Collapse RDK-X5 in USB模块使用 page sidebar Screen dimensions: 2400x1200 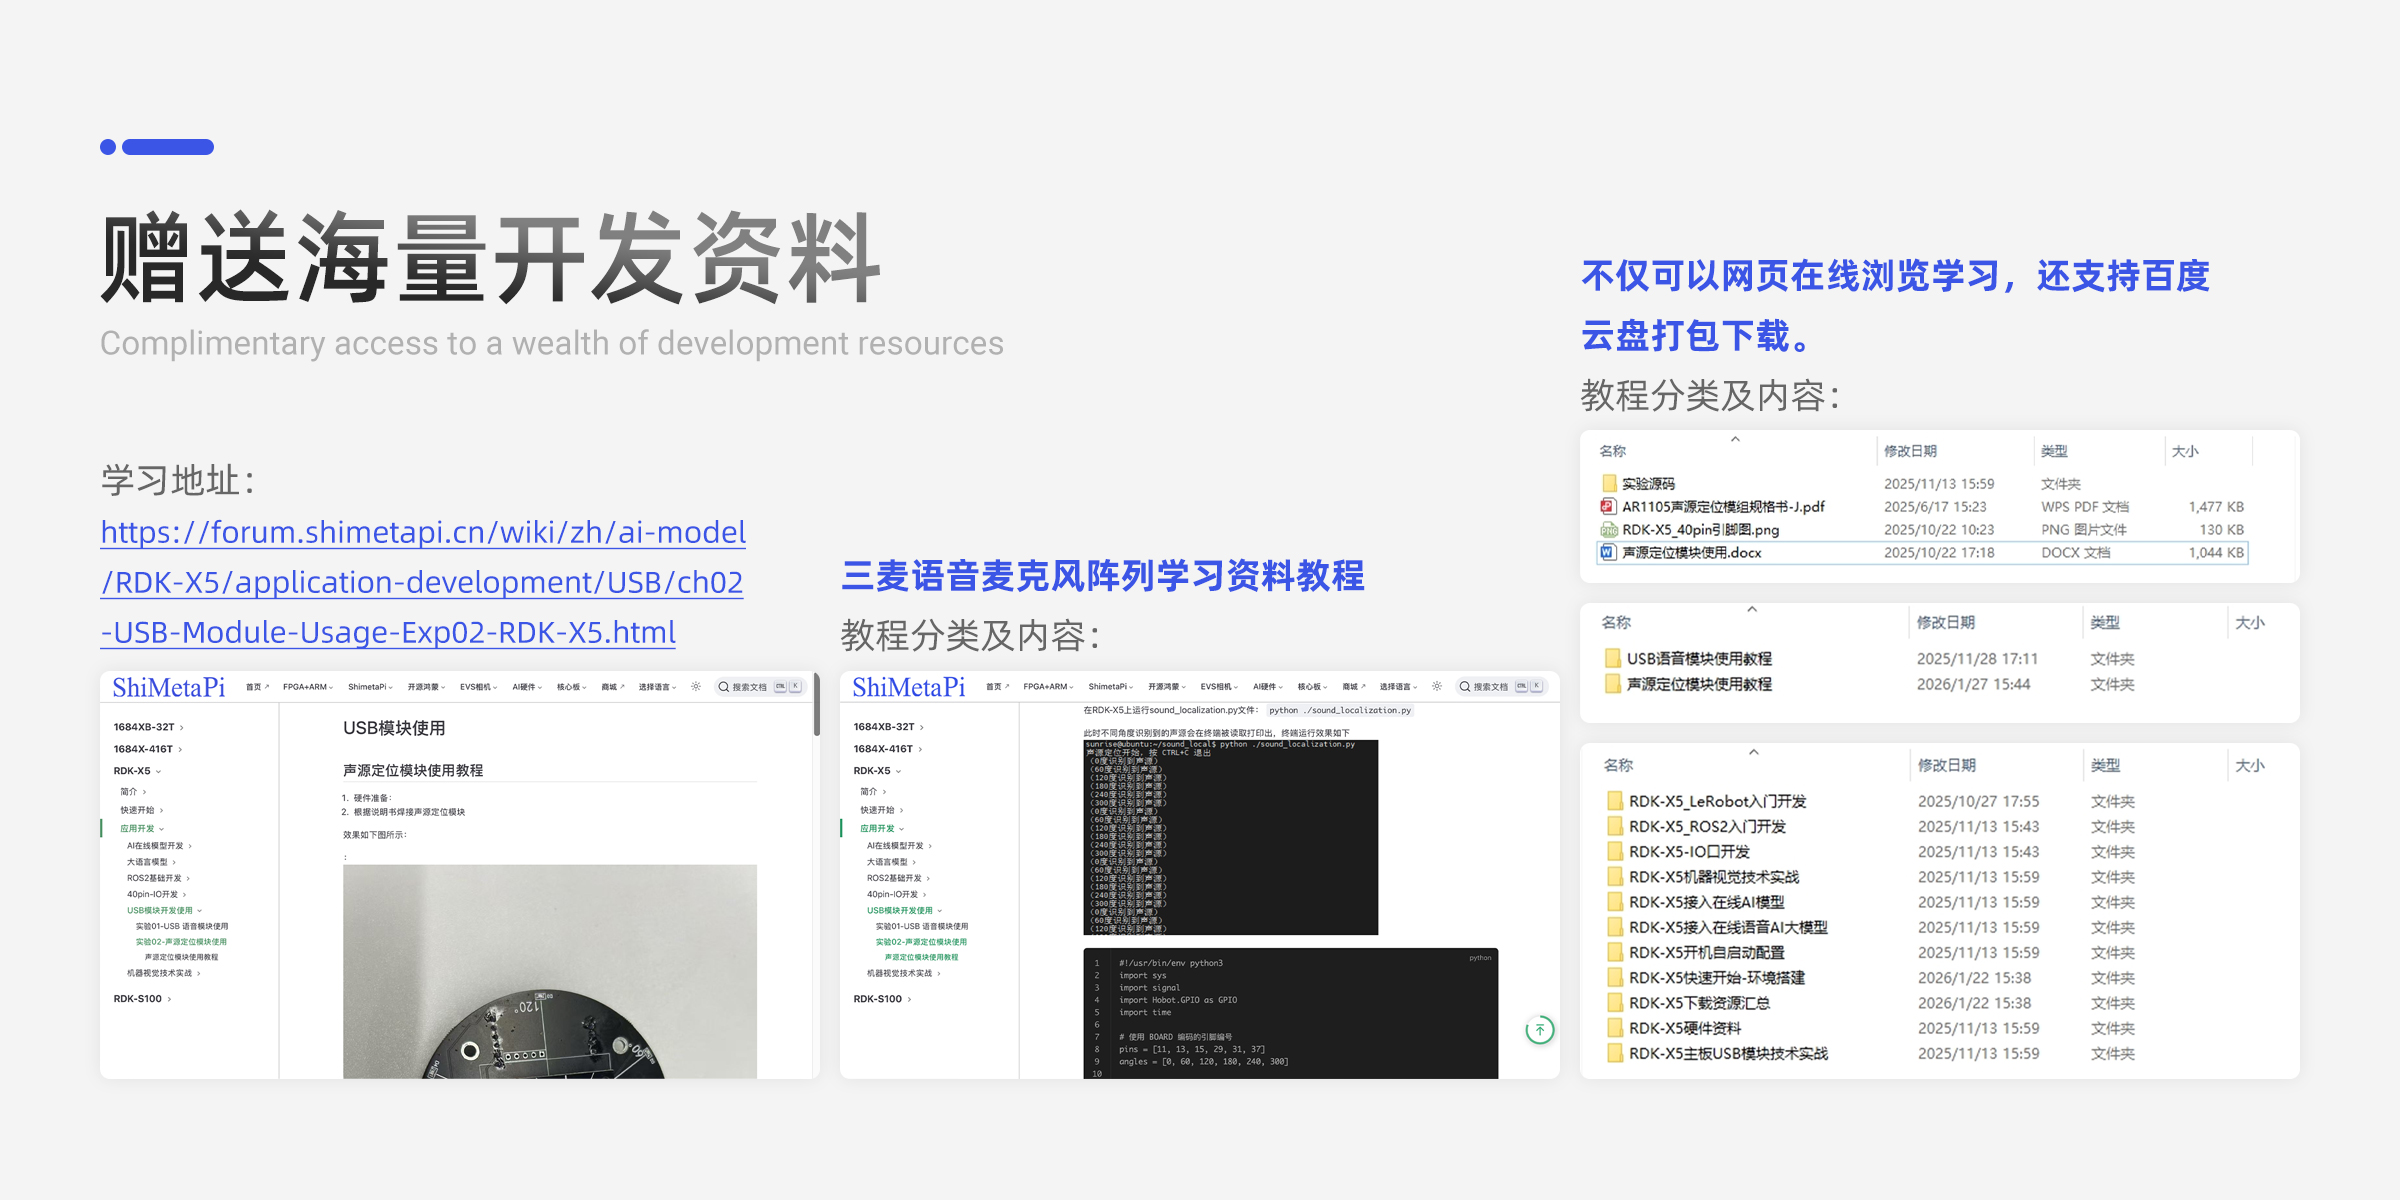tap(137, 771)
